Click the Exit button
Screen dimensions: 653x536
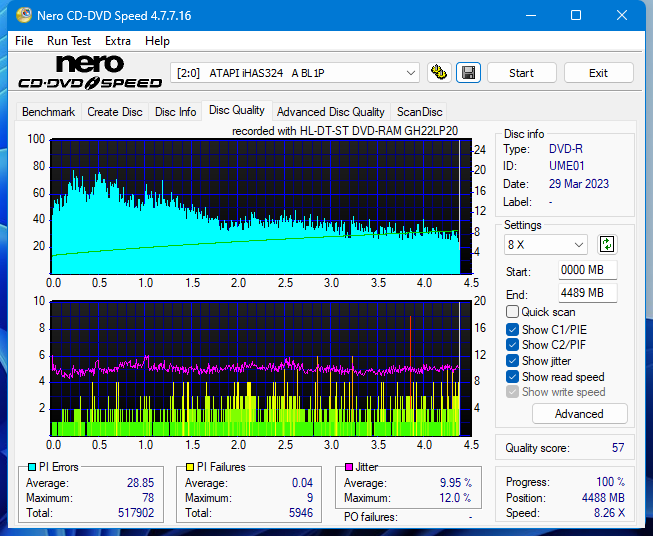tap(598, 73)
